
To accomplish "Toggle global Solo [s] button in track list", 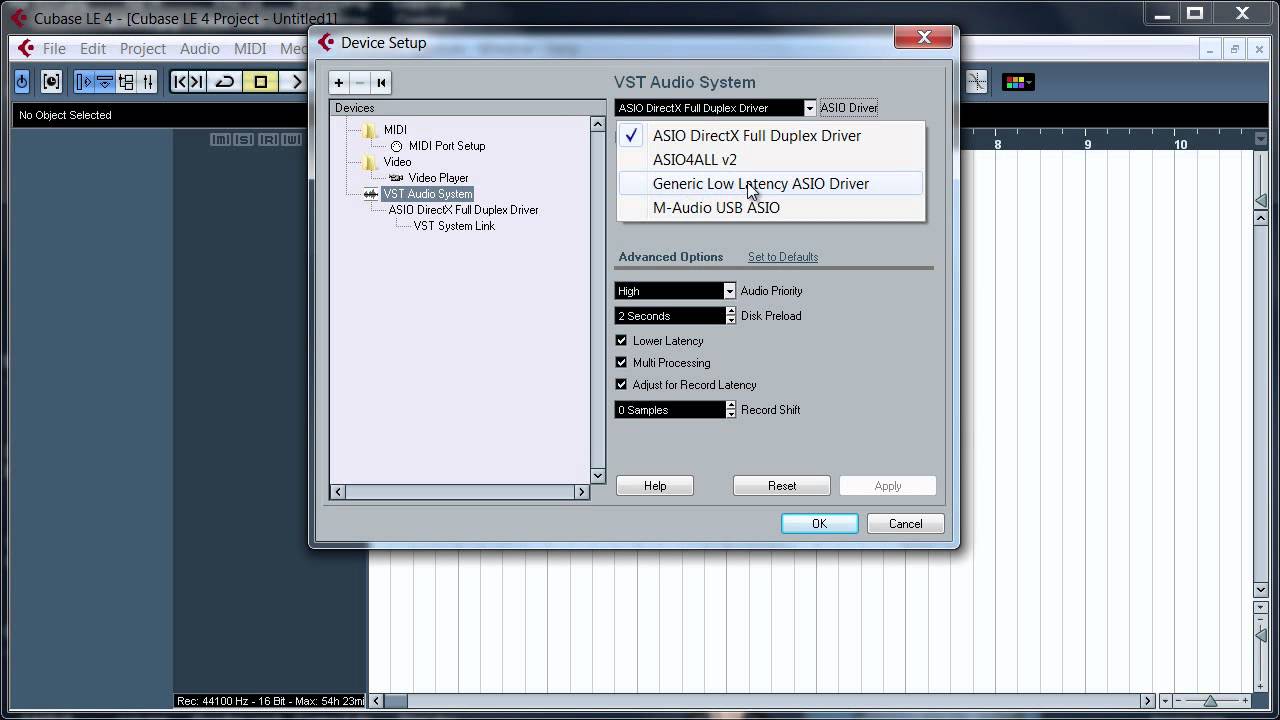I will click(x=244, y=140).
